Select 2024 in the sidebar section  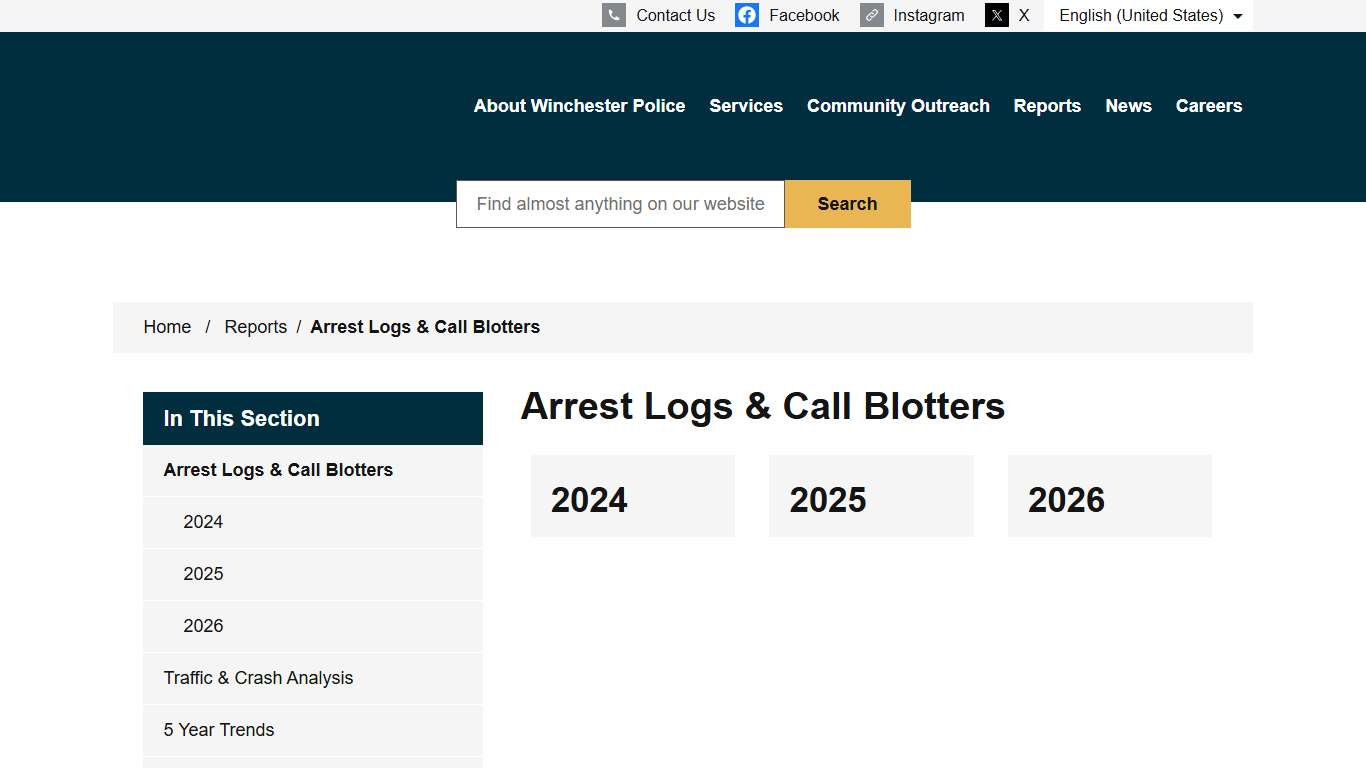[203, 522]
